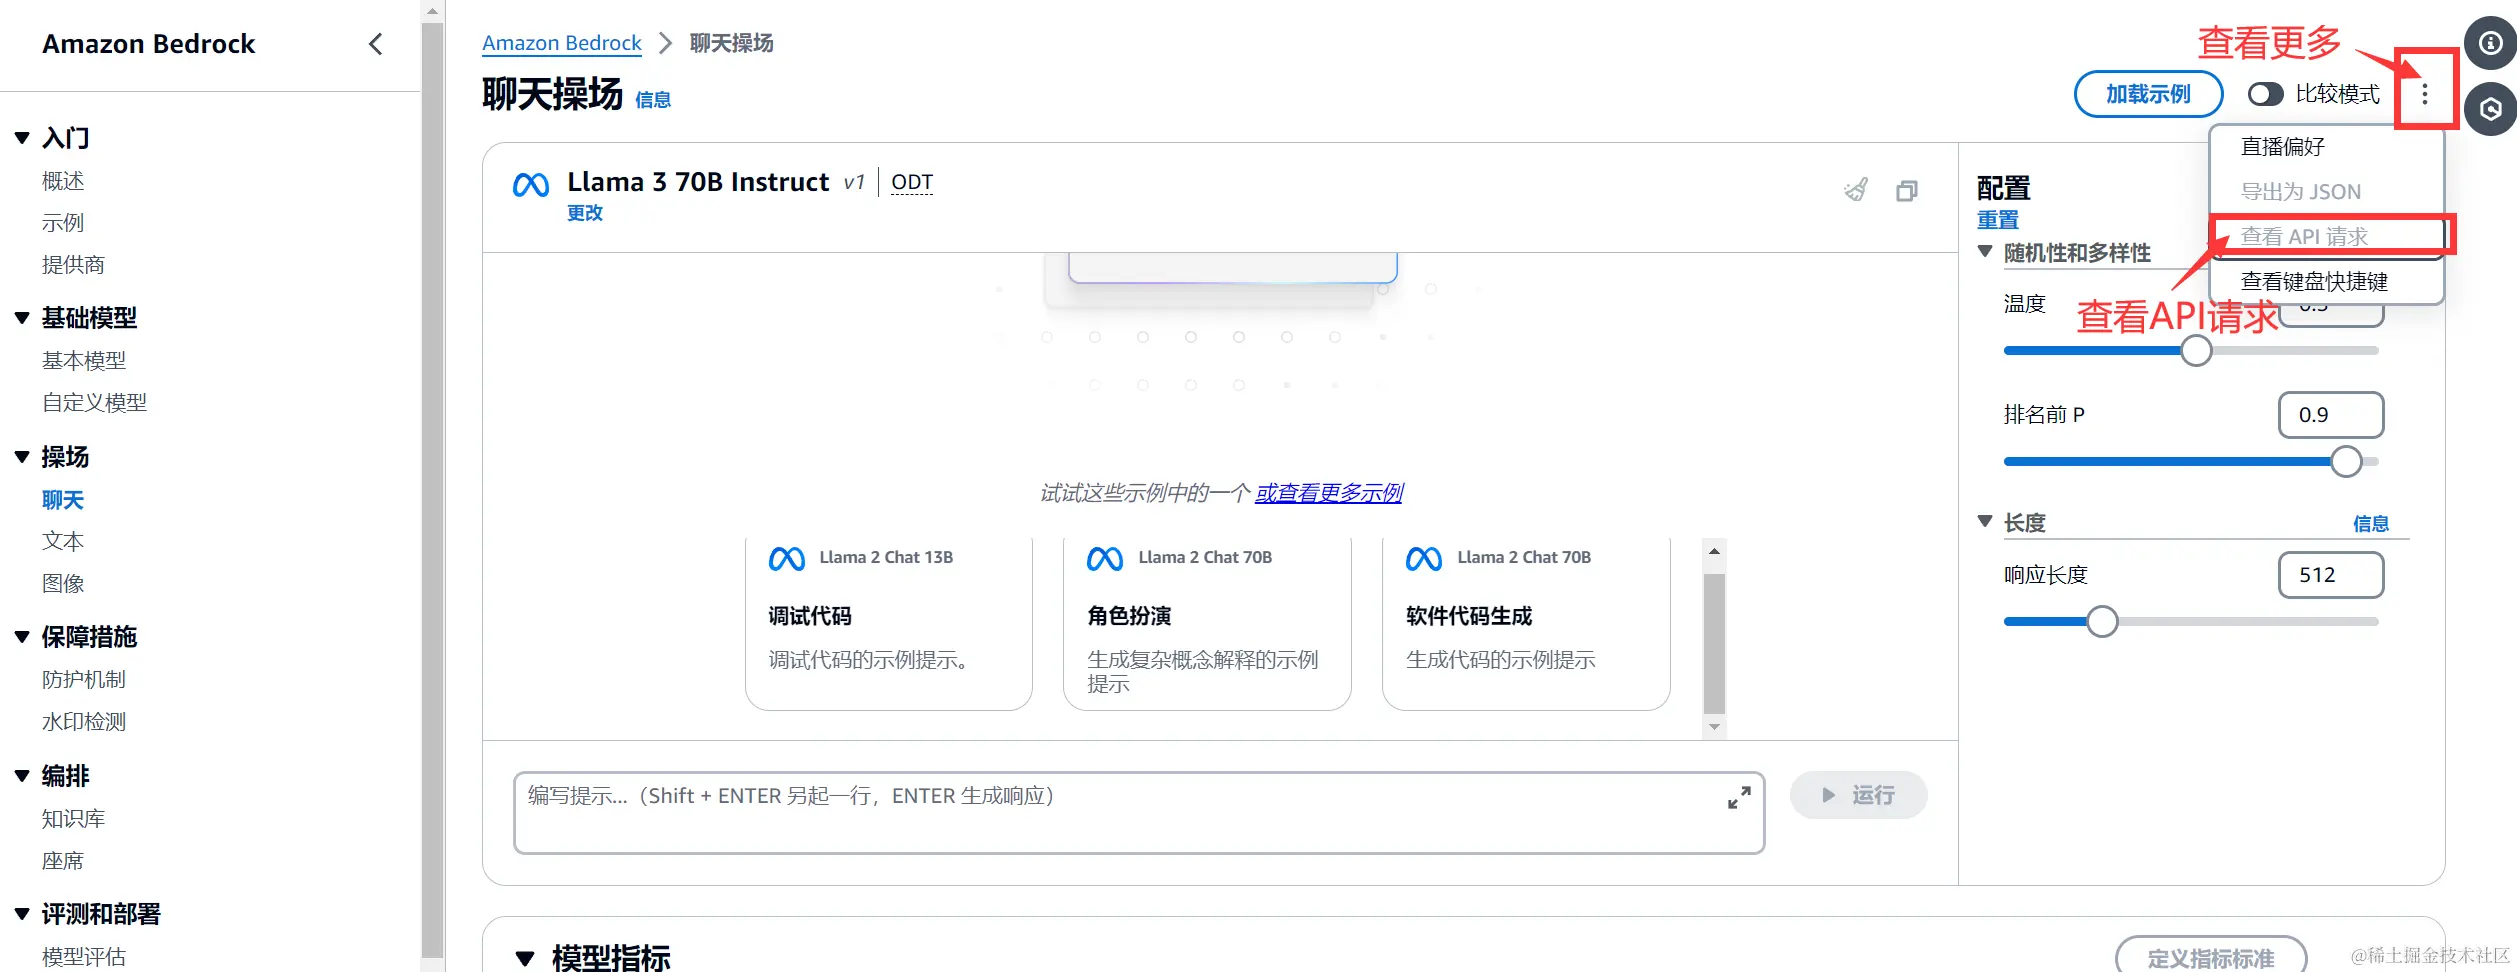Click the Meta logo of Llama 3 70B
The height and width of the screenshot is (972, 2517).
pos(531,185)
